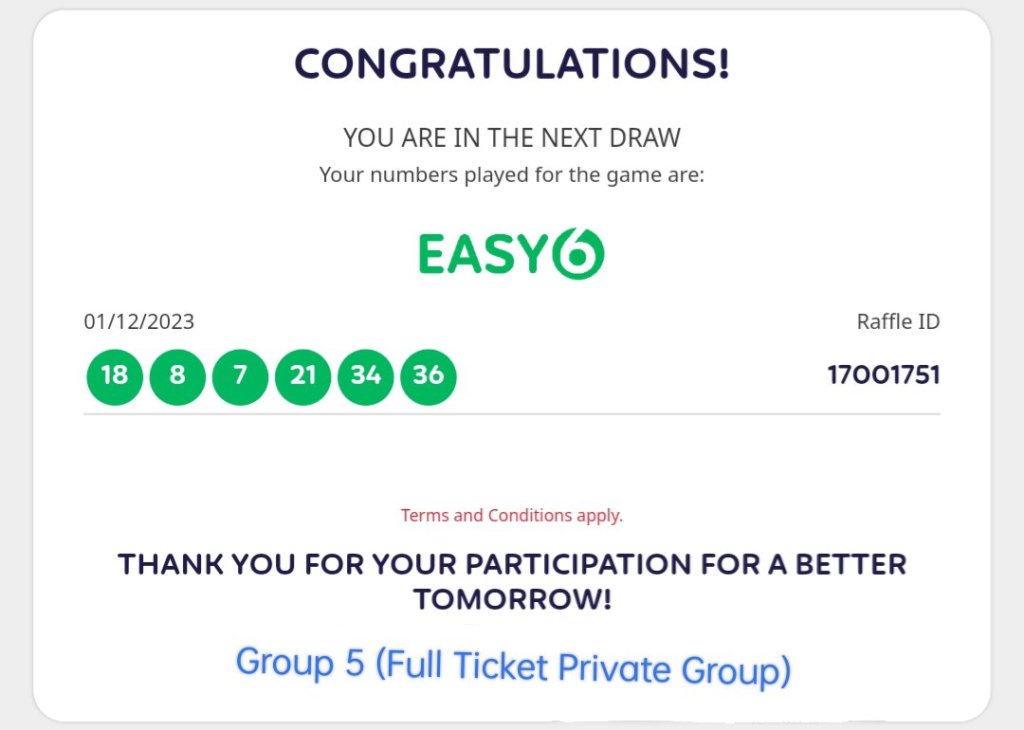Click the draw date 01/12/2023
The width and height of the screenshot is (1024, 730).
pyautogui.click(x=139, y=322)
